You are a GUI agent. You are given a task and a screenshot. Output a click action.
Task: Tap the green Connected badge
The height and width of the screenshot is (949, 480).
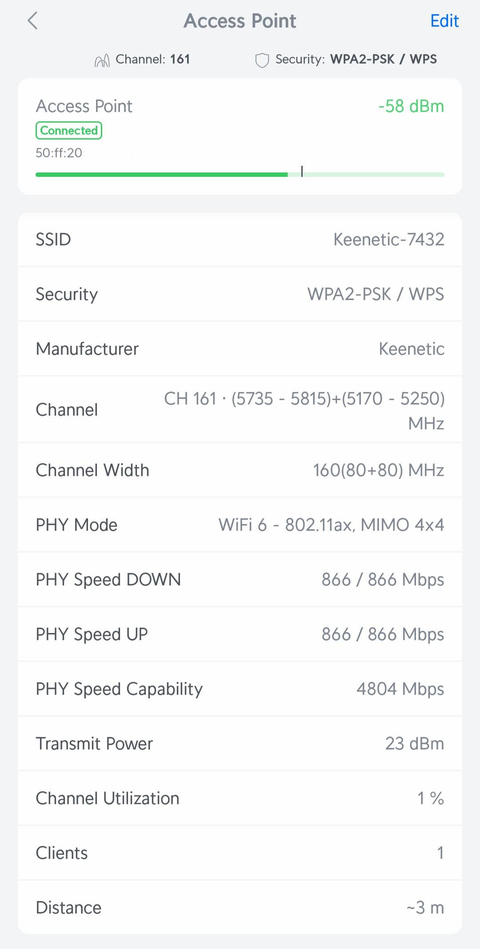click(x=68, y=131)
